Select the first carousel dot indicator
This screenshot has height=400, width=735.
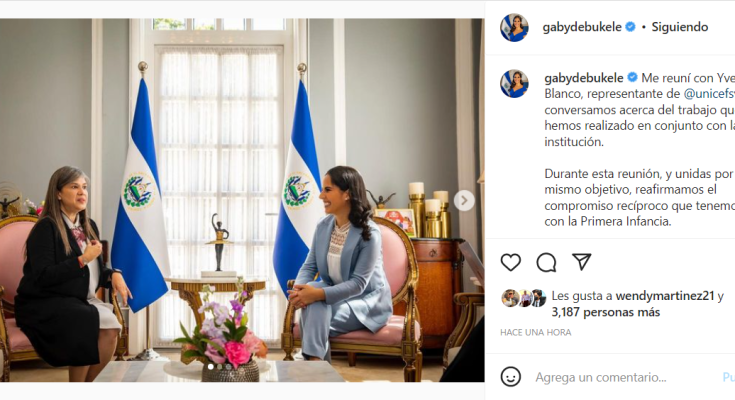coord(210,367)
